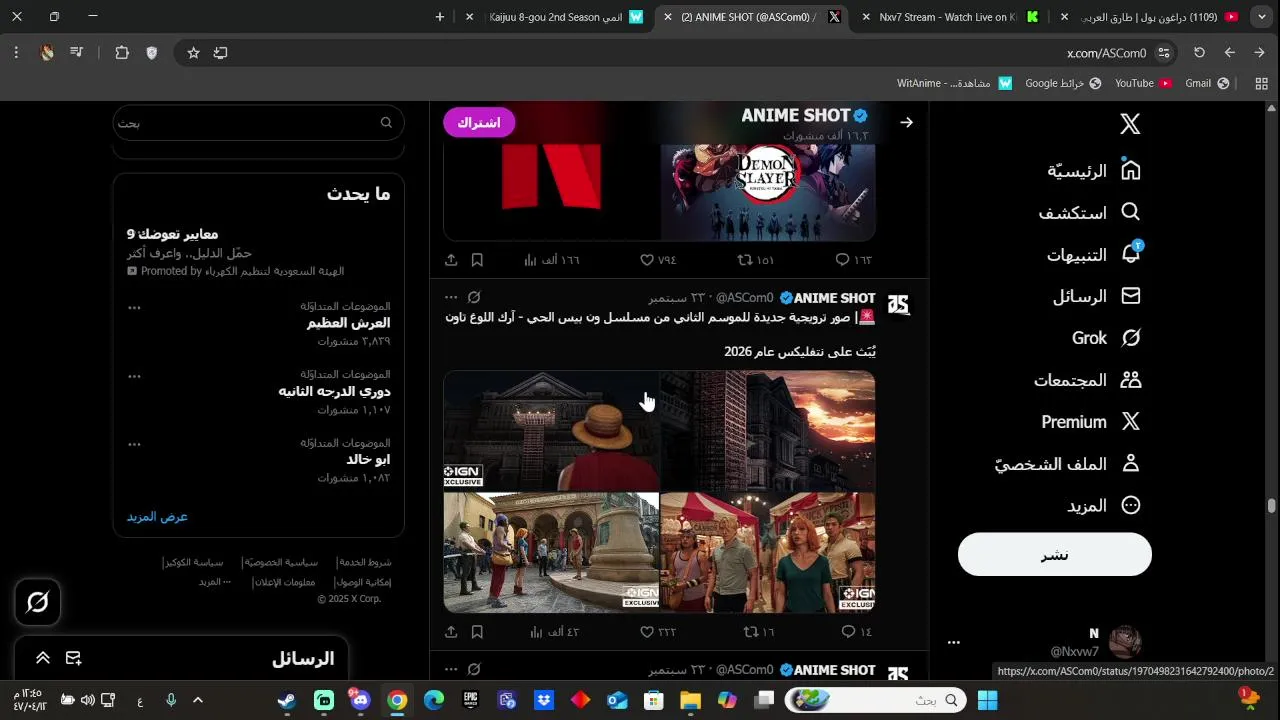The height and width of the screenshot is (720, 1280).
Task: Open Chrome tab search dropdown
Action: pyautogui.click(x=1263, y=17)
